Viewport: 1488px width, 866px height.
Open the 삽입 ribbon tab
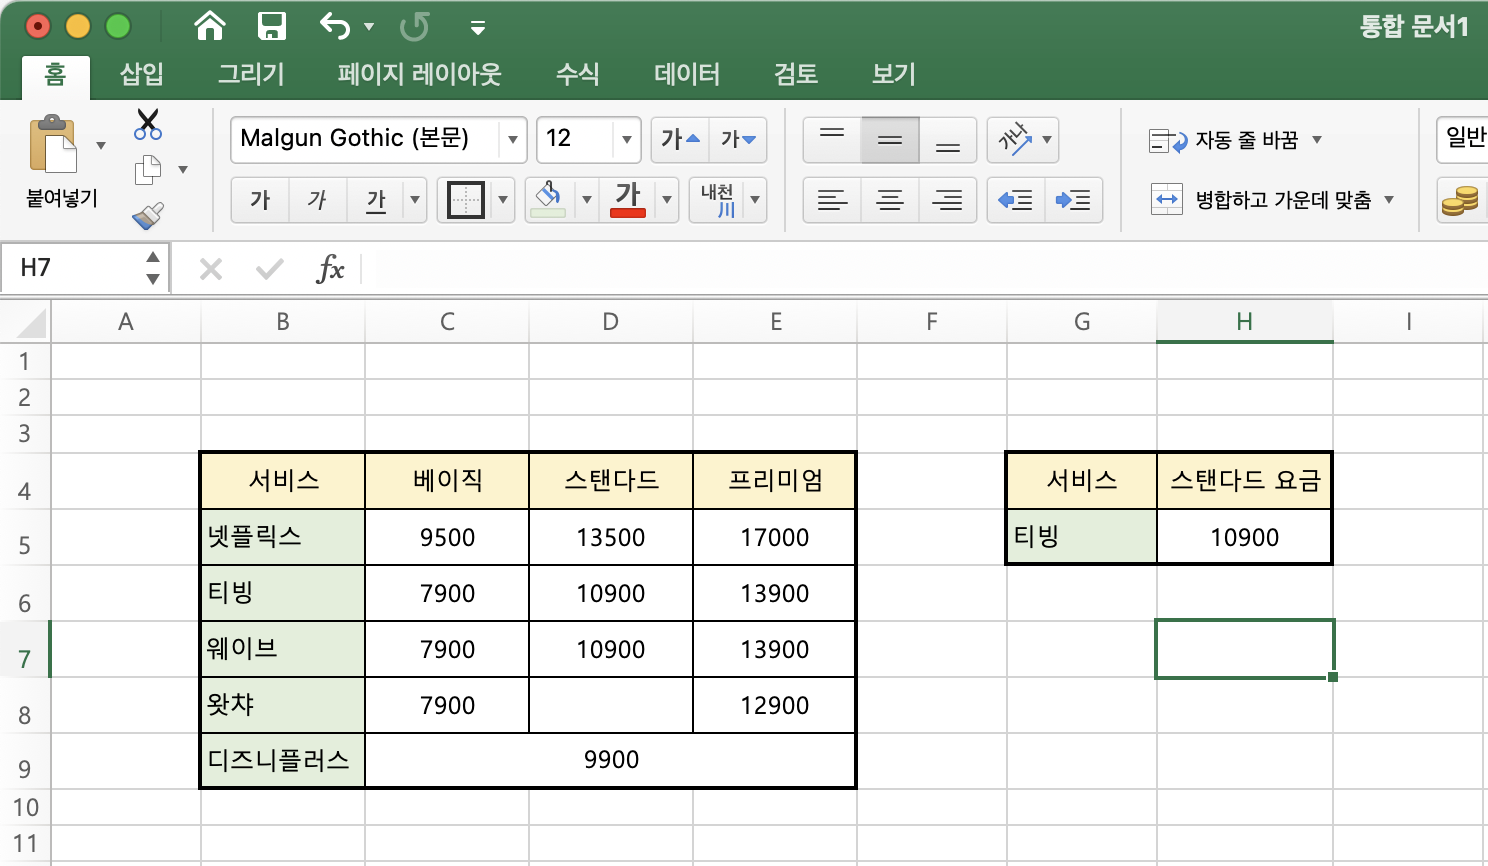point(141,75)
